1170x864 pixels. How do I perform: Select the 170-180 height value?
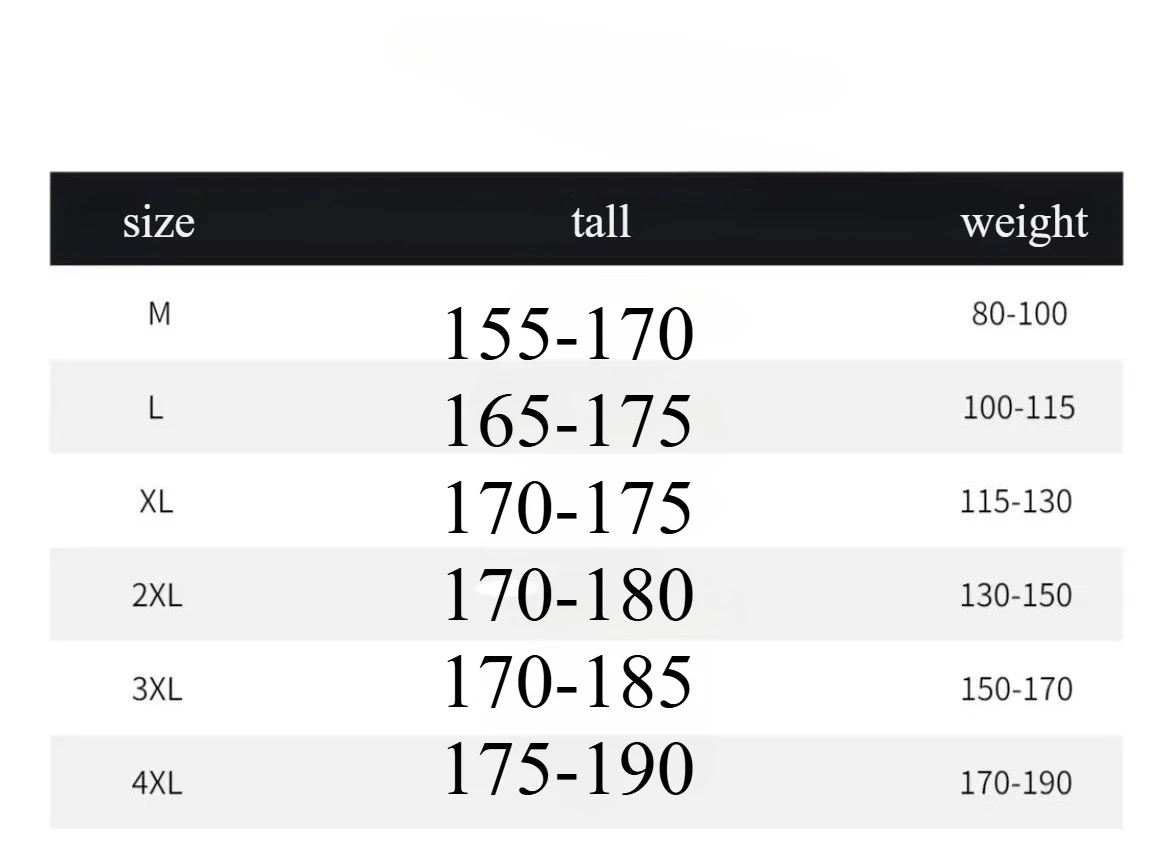[567, 593]
